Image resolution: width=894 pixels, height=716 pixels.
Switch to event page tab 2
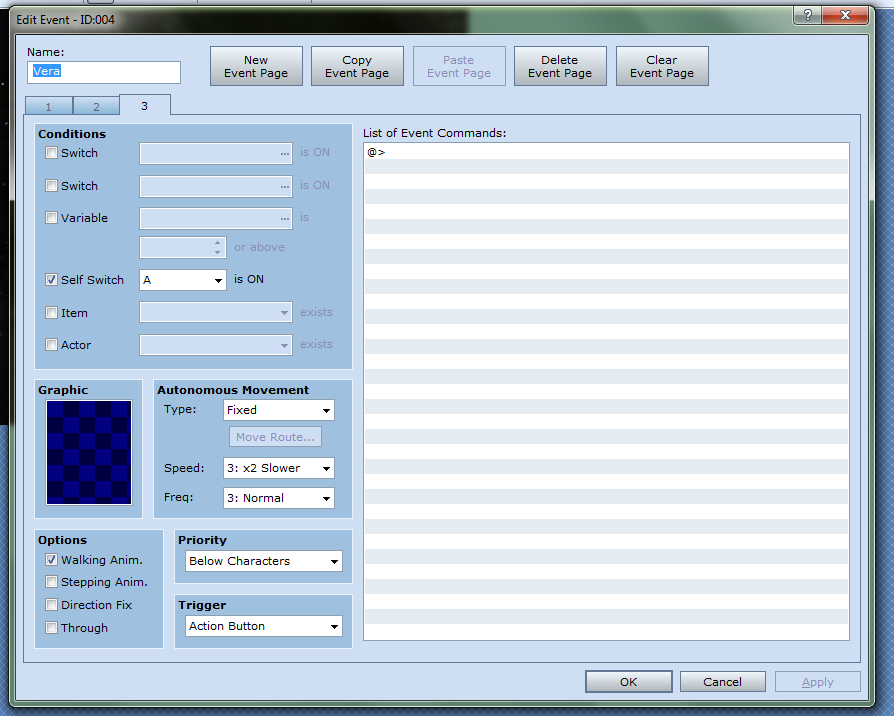(x=96, y=106)
